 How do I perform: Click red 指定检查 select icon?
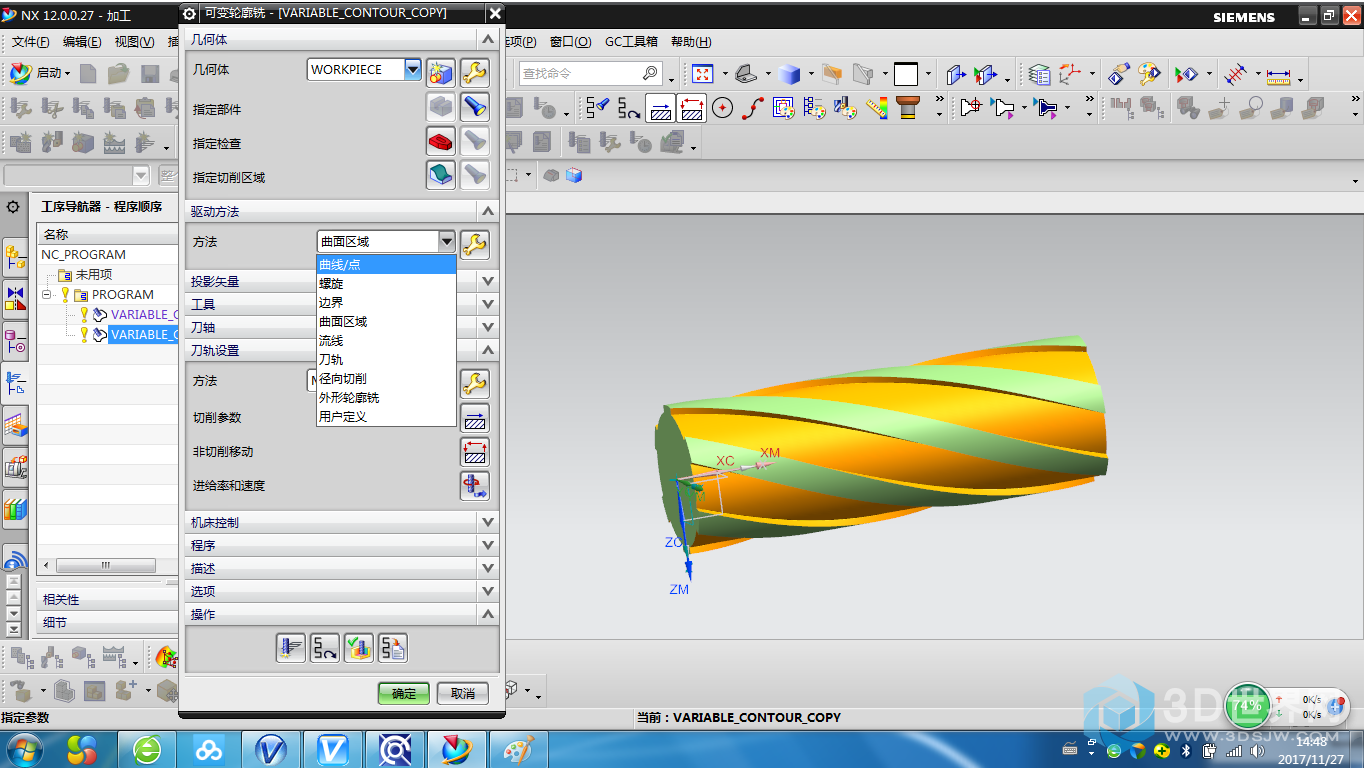pyautogui.click(x=441, y=141)
